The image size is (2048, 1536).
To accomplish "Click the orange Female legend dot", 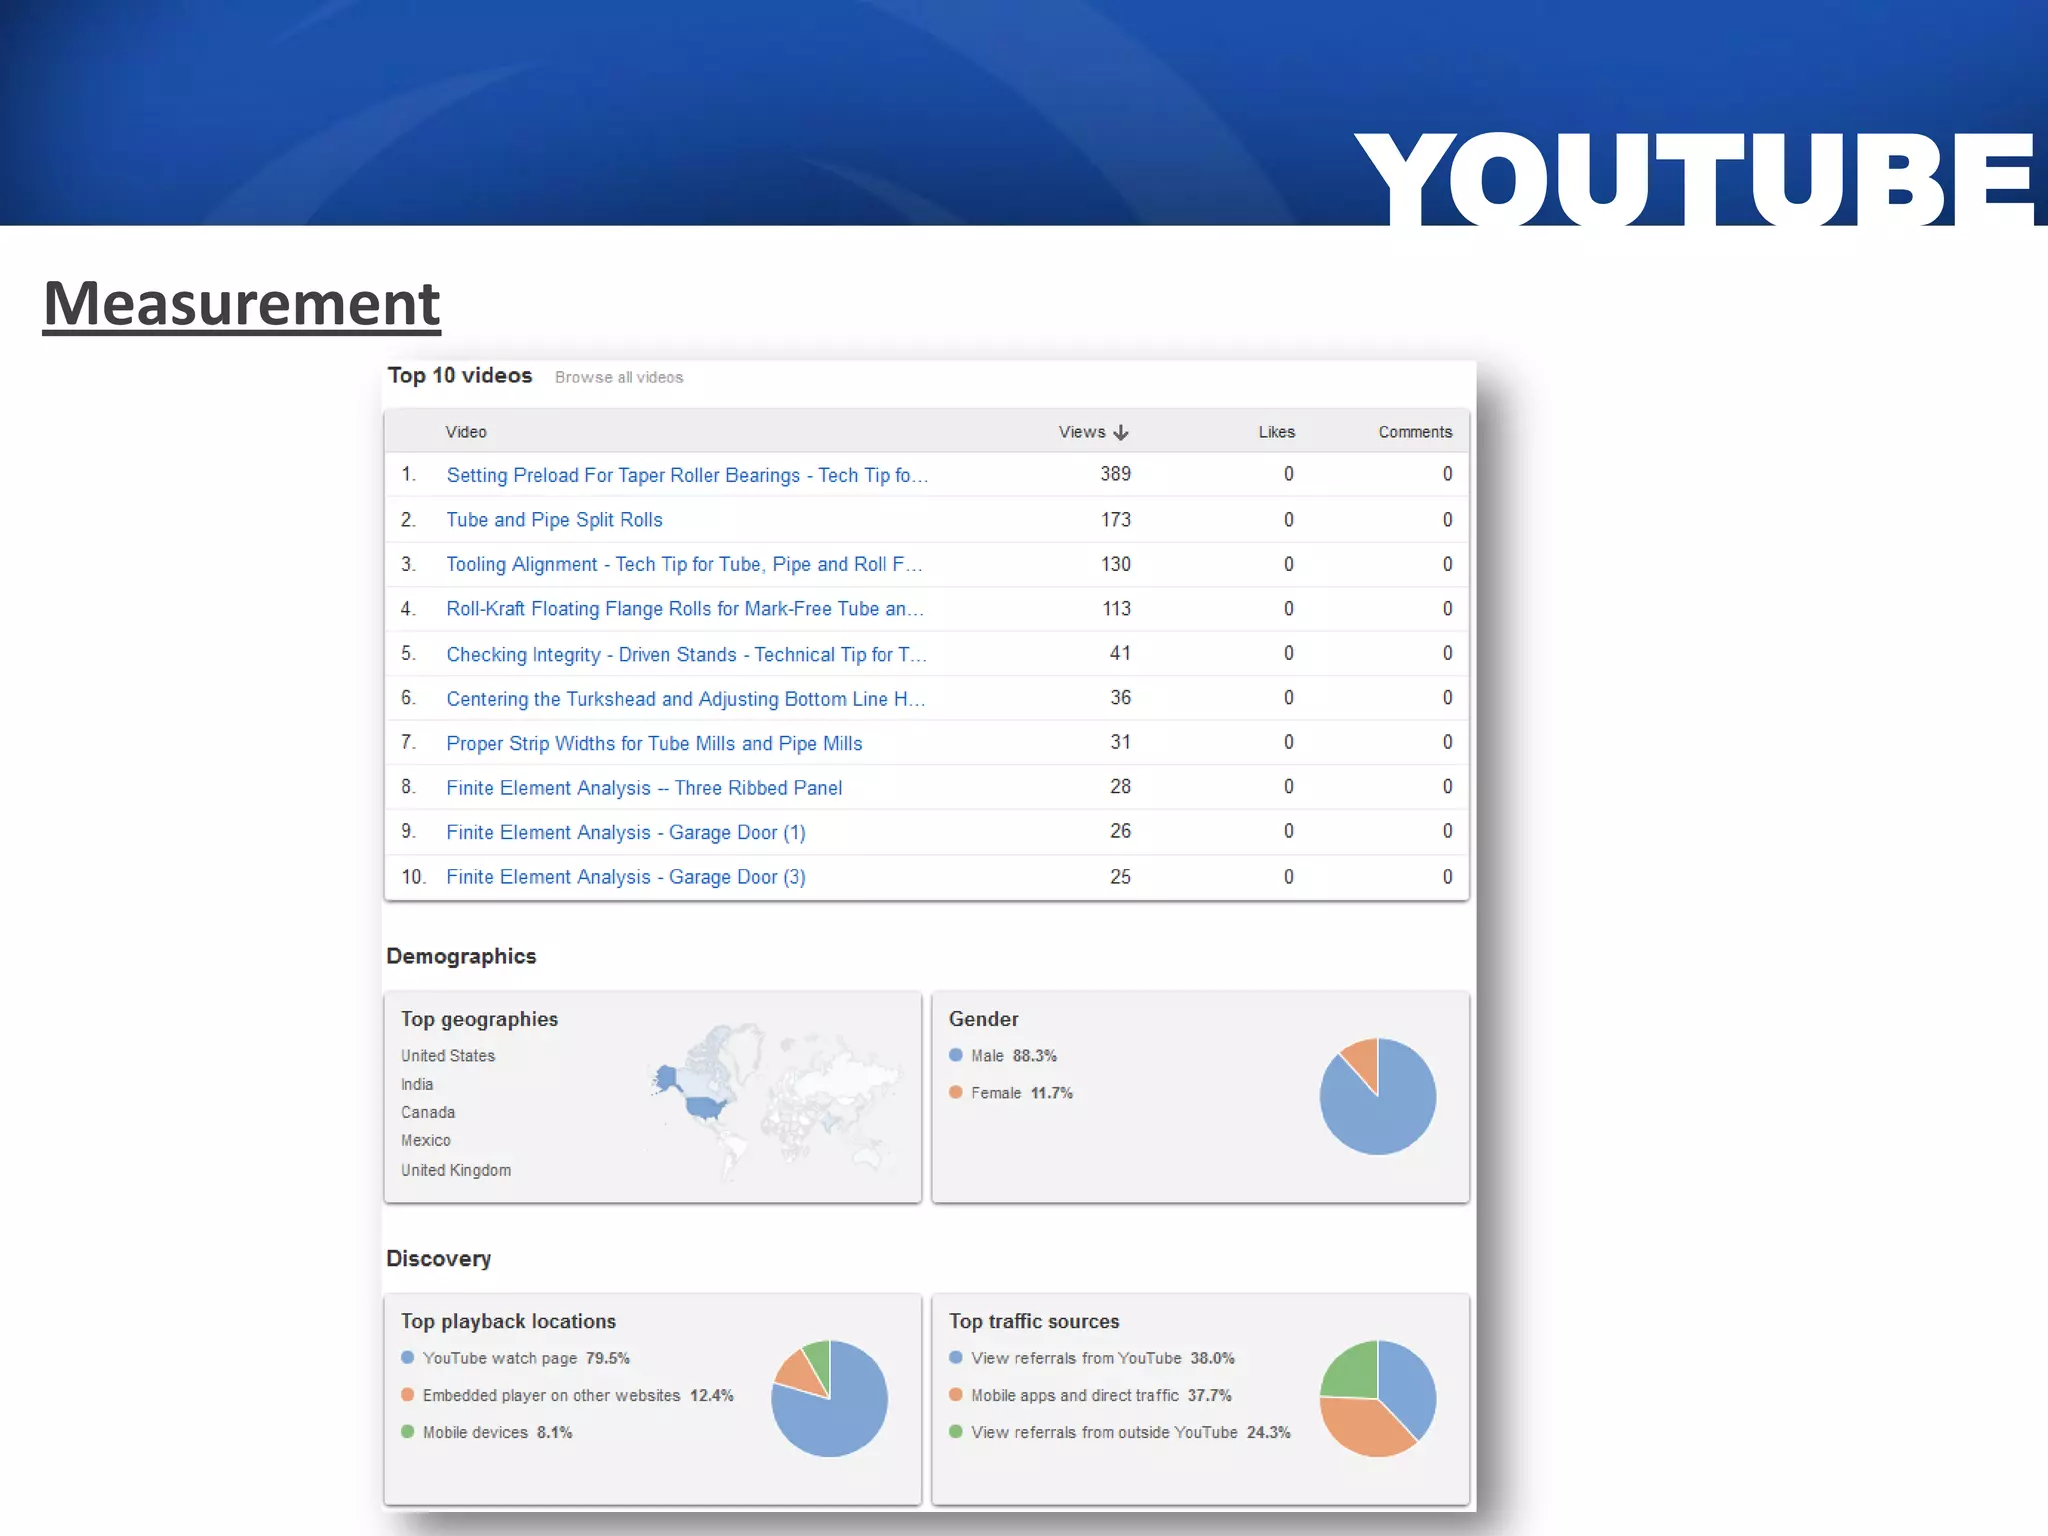I will (956, 1092).
